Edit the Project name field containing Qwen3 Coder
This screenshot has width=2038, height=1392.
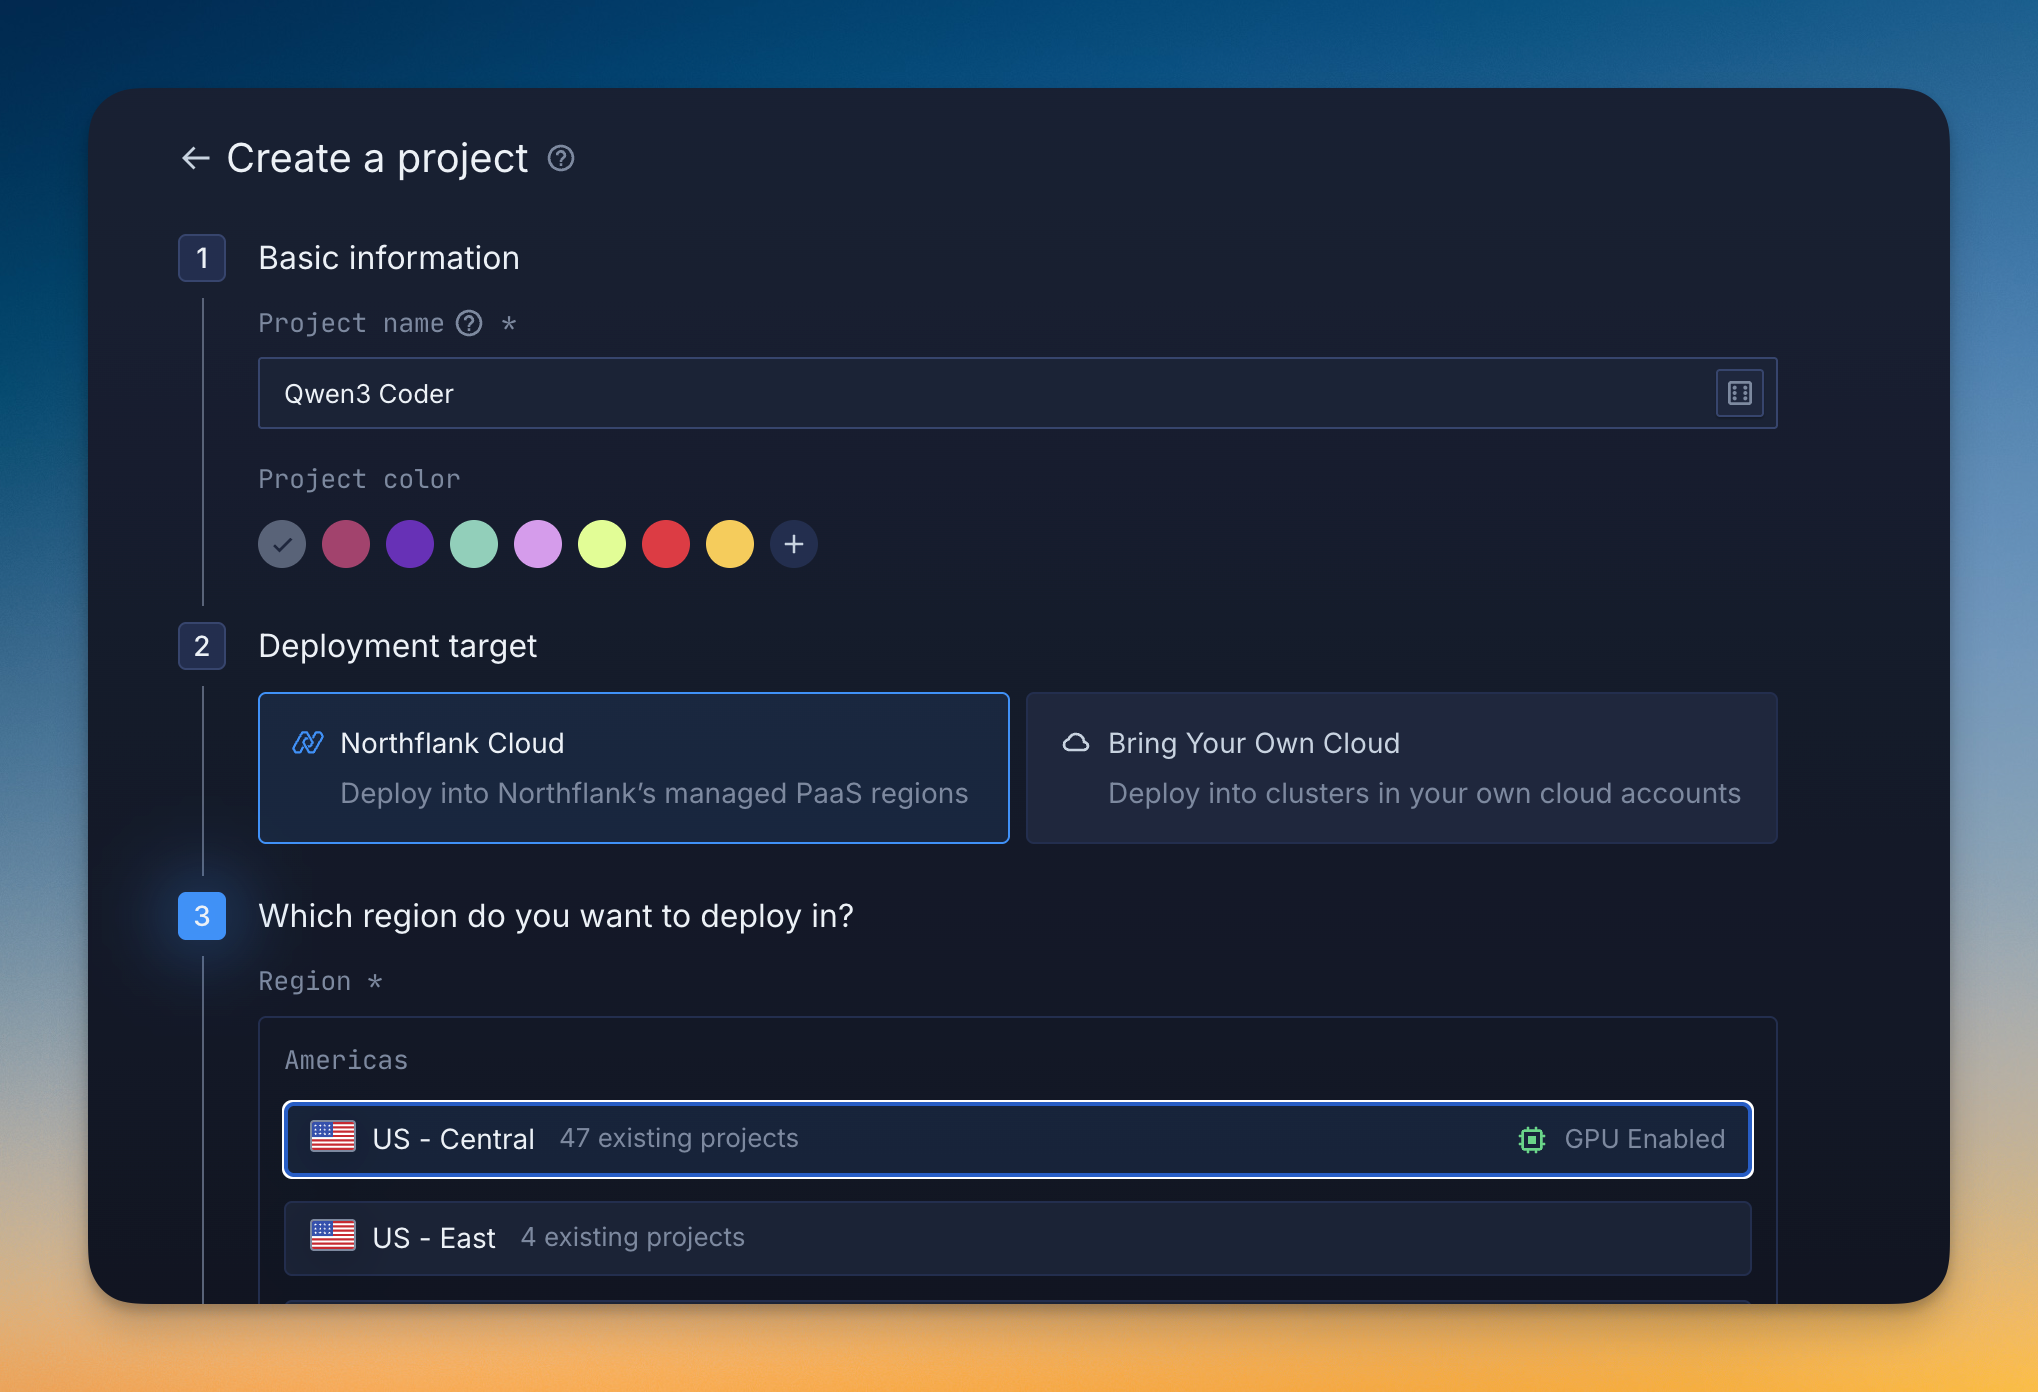pos(1017,393)
